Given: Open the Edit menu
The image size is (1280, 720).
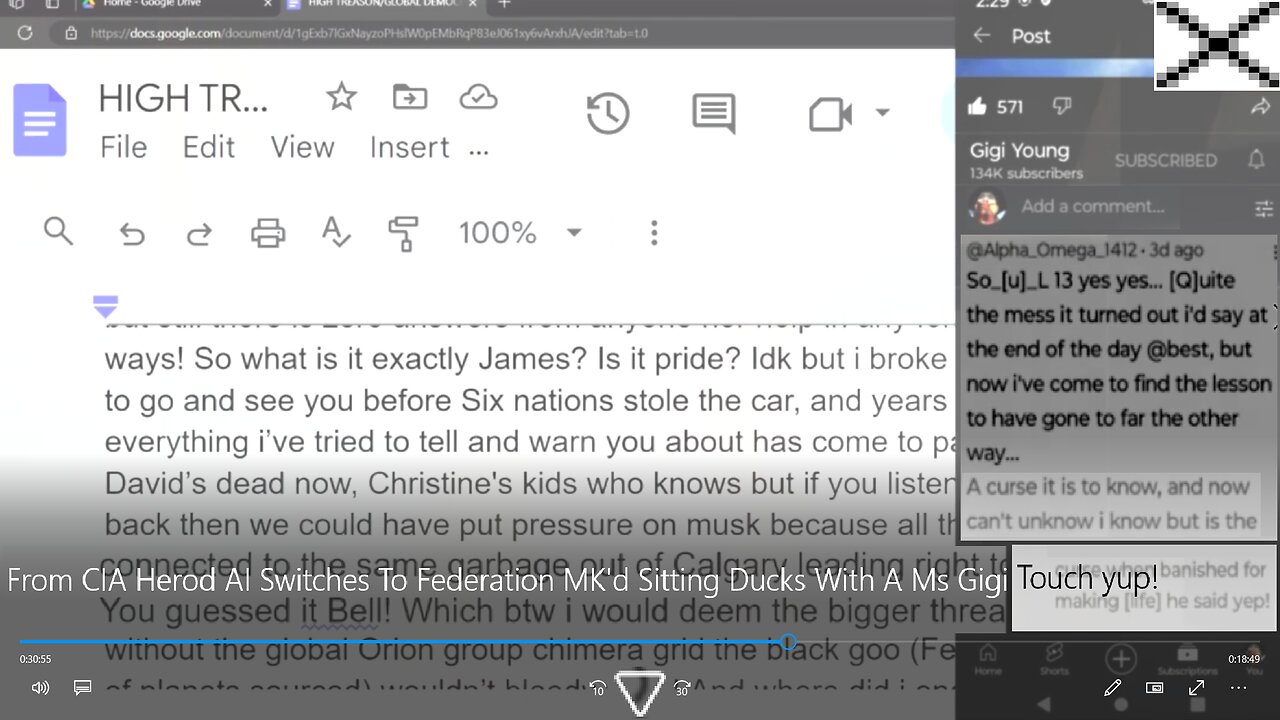Looking at the screenshot, I should pos(208,147).
